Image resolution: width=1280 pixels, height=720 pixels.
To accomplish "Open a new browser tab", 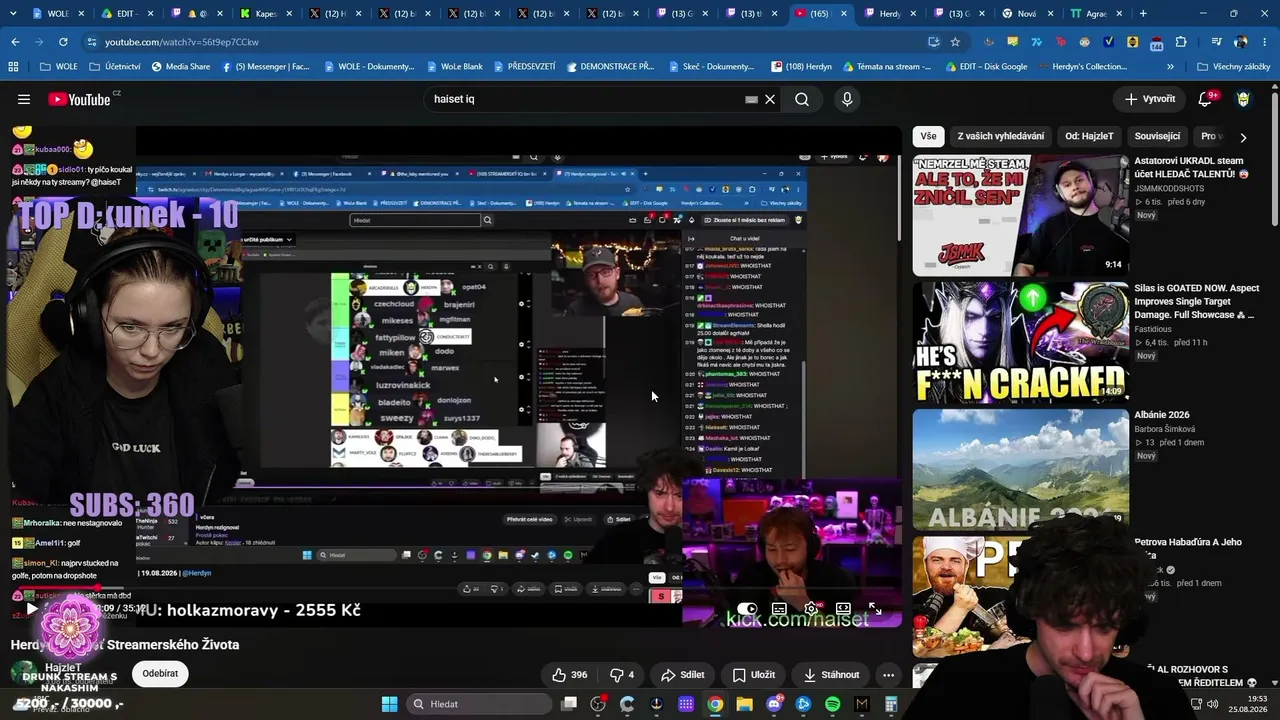I will 1143,14.
